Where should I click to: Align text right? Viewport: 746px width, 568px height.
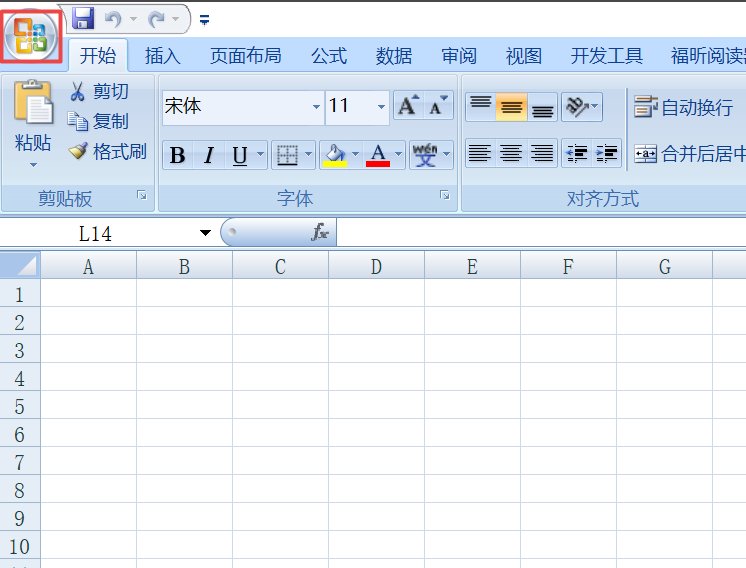coord(542,153)
